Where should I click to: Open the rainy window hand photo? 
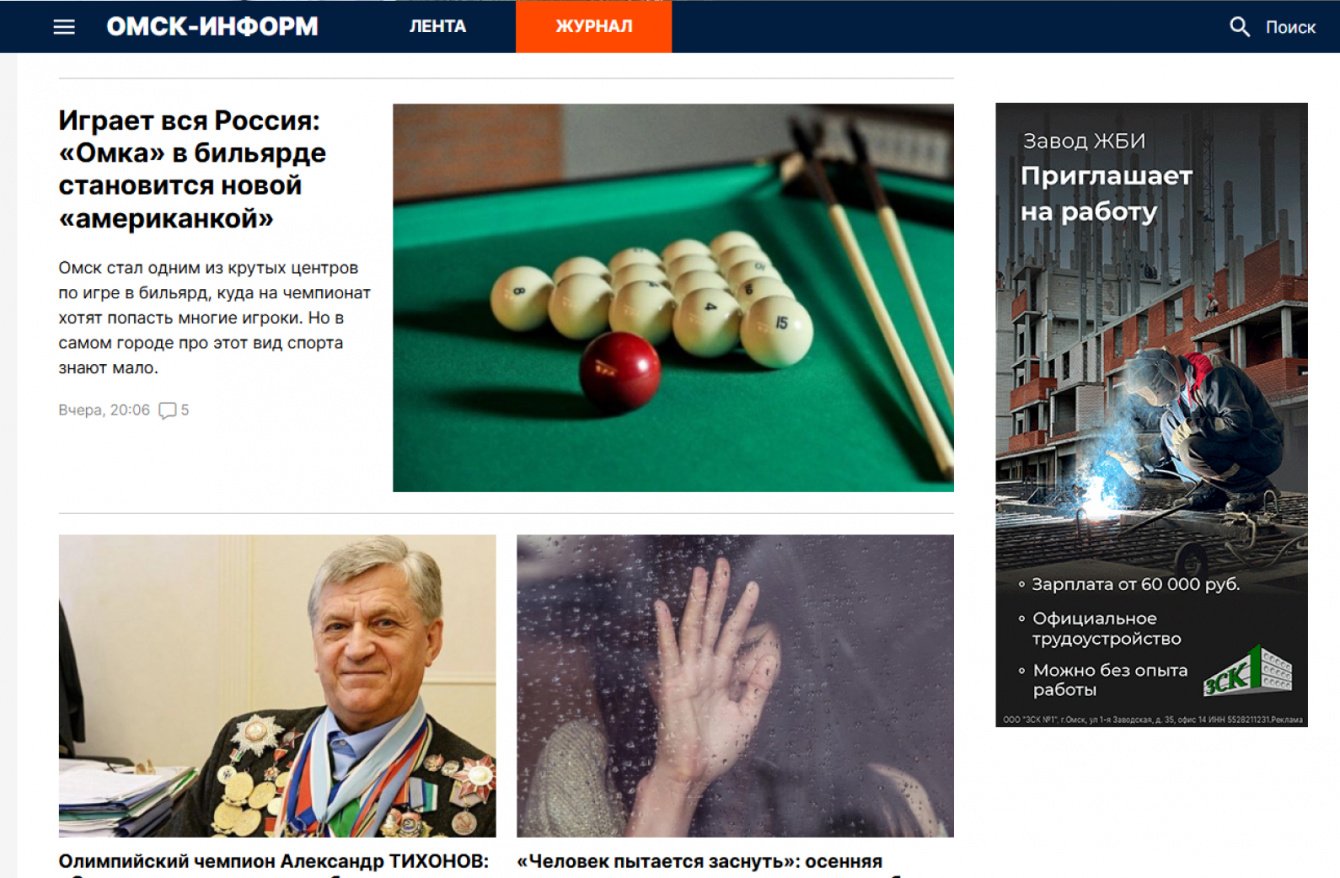click(x=735, y=686)
